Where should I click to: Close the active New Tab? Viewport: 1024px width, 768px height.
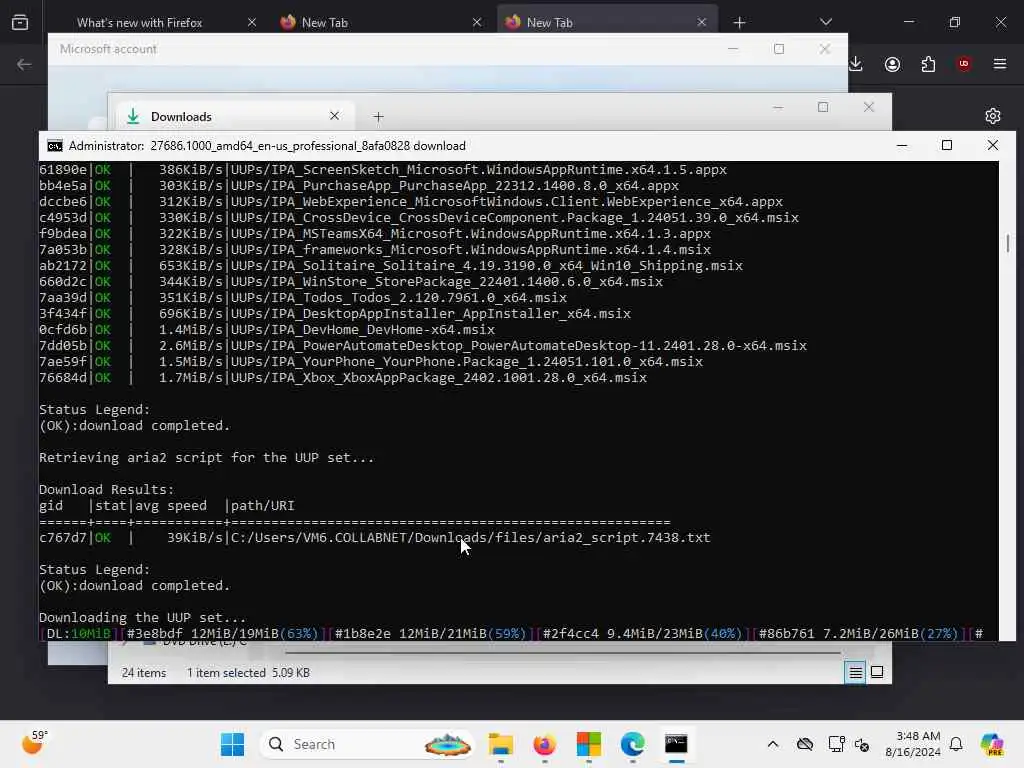pyautogui.click(x=702, y=22)
